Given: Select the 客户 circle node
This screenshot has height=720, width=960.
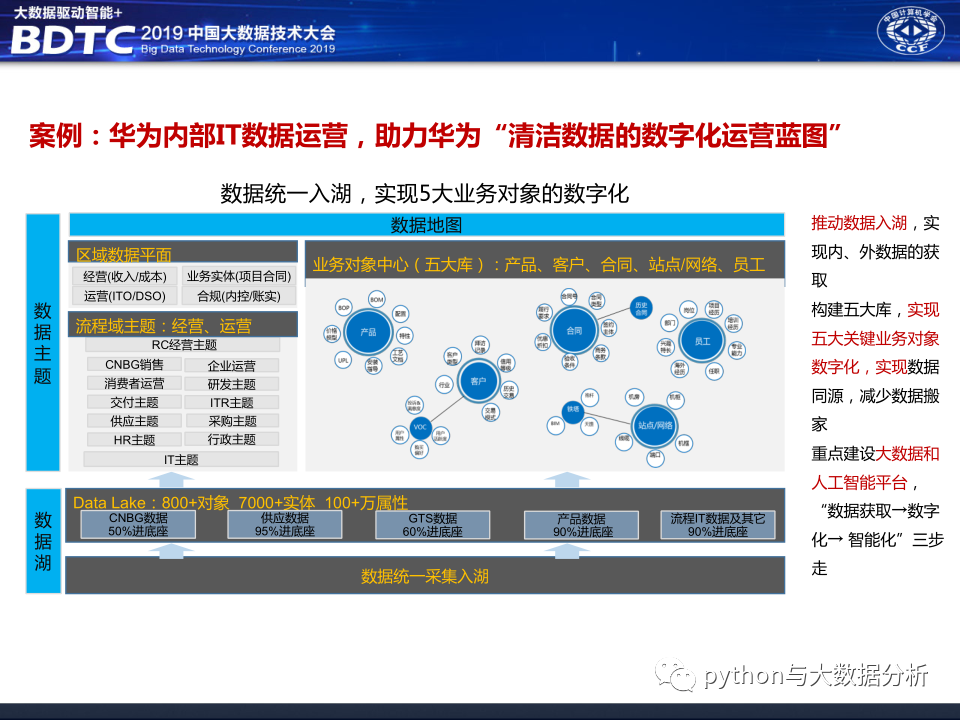Looking at the screenshot, I should coord(478,381).
